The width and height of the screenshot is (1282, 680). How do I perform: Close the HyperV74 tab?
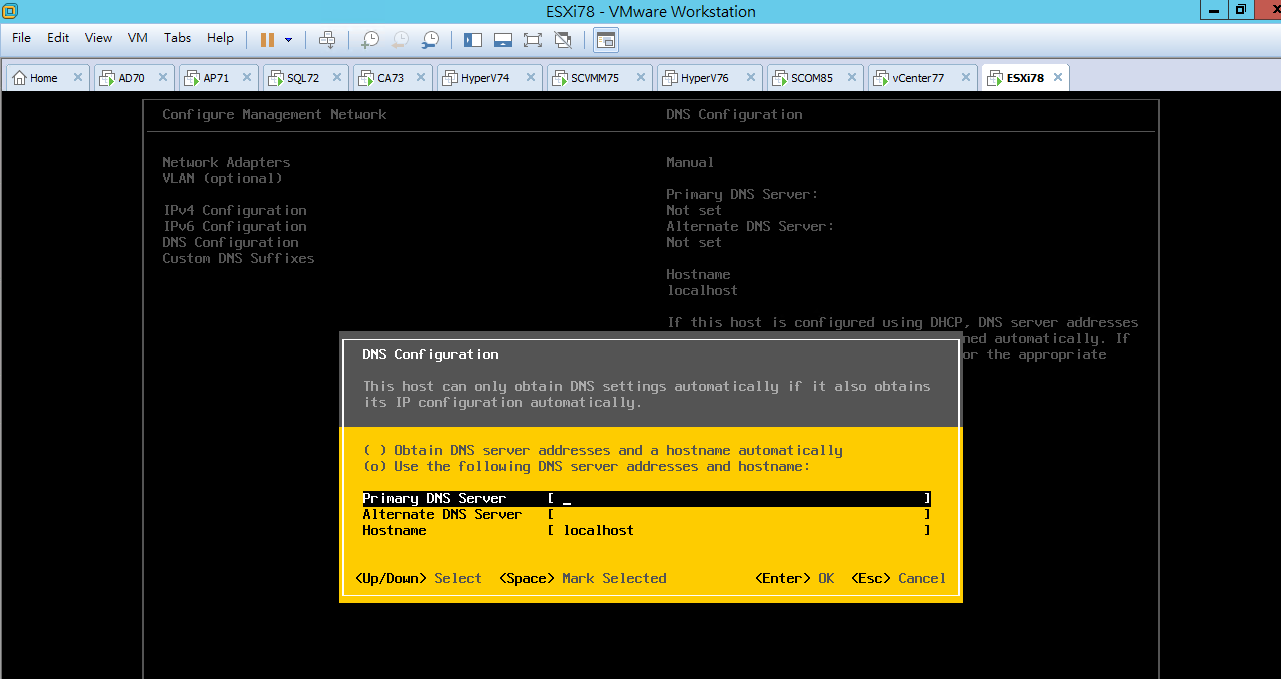click(530, 78)
